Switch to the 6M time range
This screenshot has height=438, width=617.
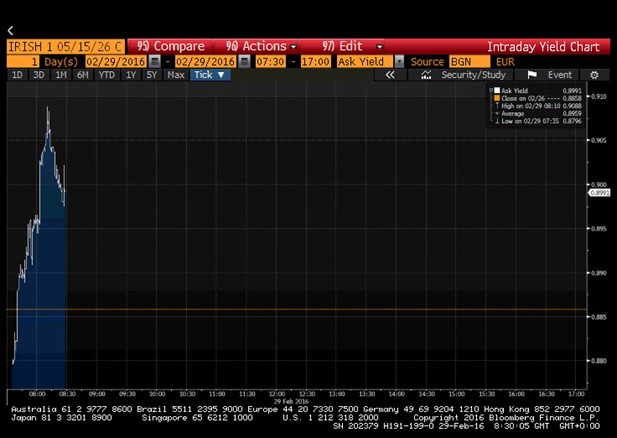click(82, 75)
